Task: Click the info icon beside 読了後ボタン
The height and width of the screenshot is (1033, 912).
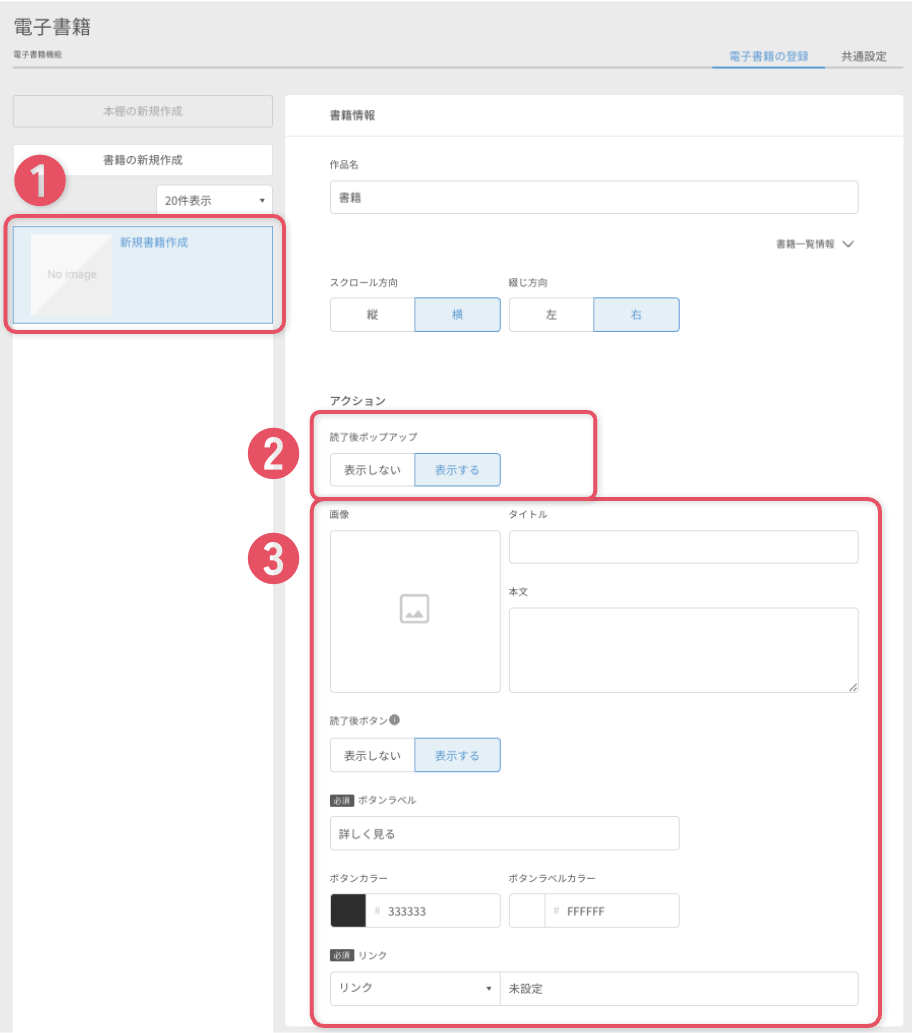Action: [394, 720]
